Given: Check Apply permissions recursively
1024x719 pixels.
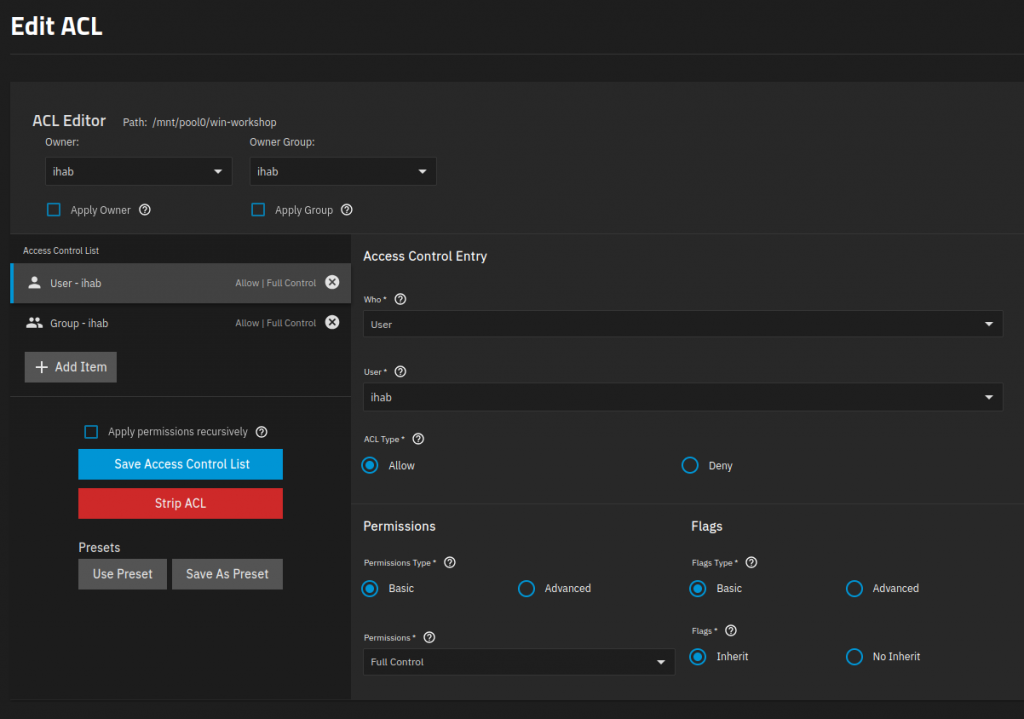Looking at the screenshot, I should [x=91, y=432].
